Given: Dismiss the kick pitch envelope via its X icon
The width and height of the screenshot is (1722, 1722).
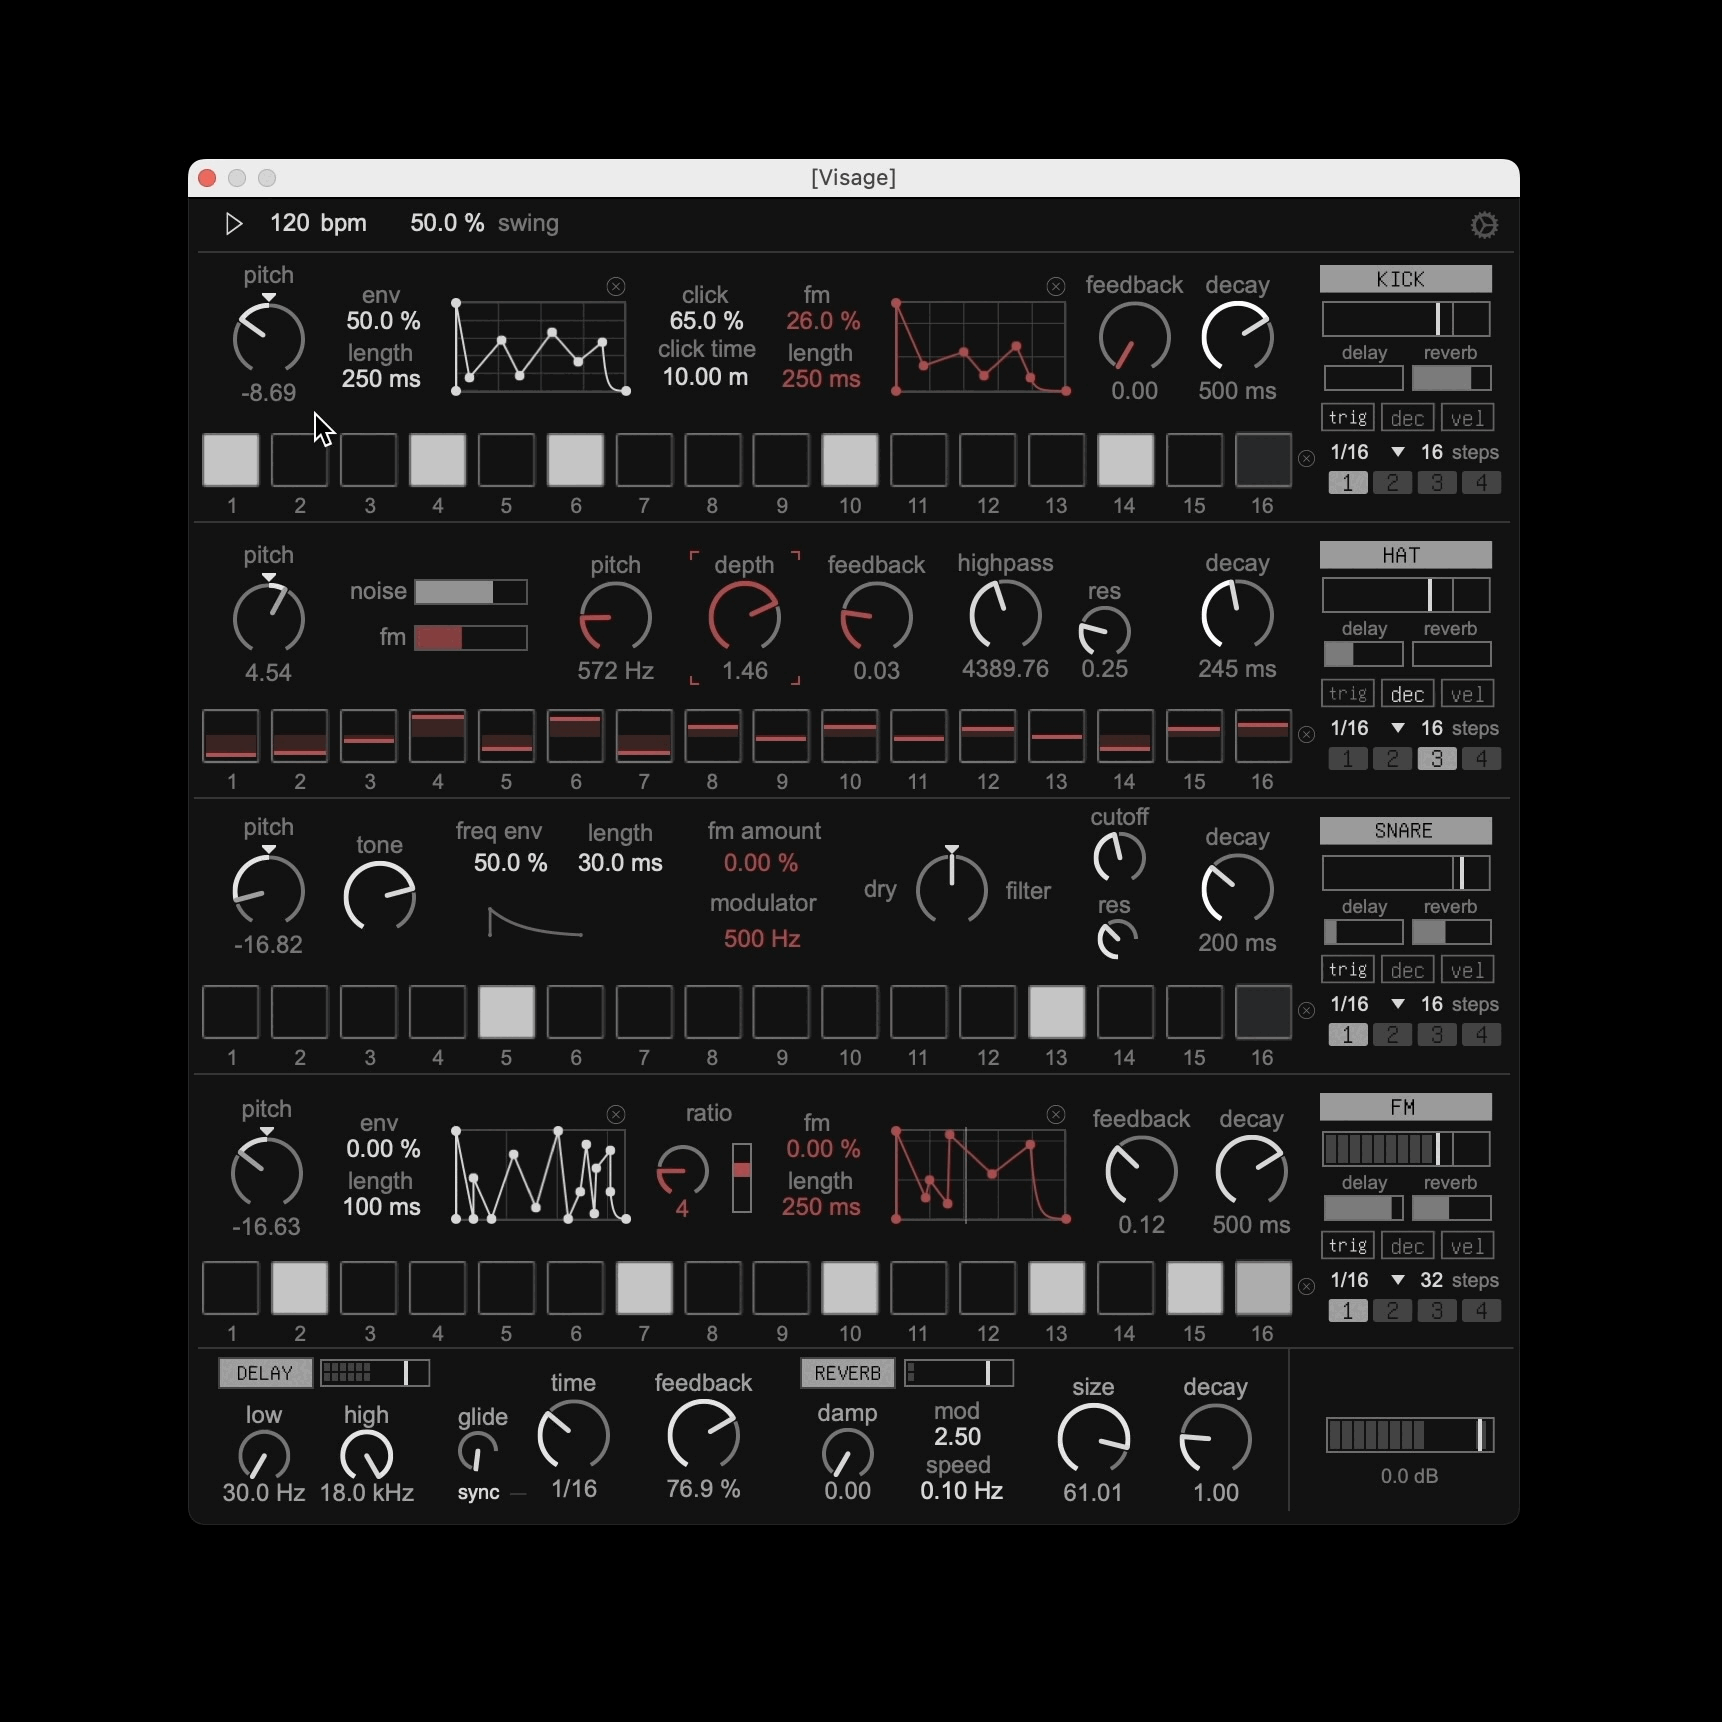Looking at the screenshot, I should [615, 287].
